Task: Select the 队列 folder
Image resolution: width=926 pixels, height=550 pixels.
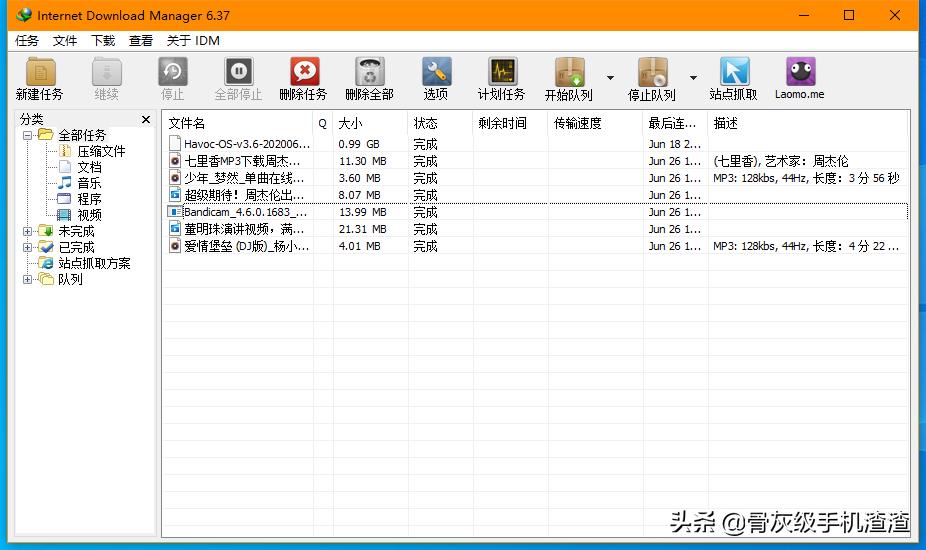Action: click(70, 279)
